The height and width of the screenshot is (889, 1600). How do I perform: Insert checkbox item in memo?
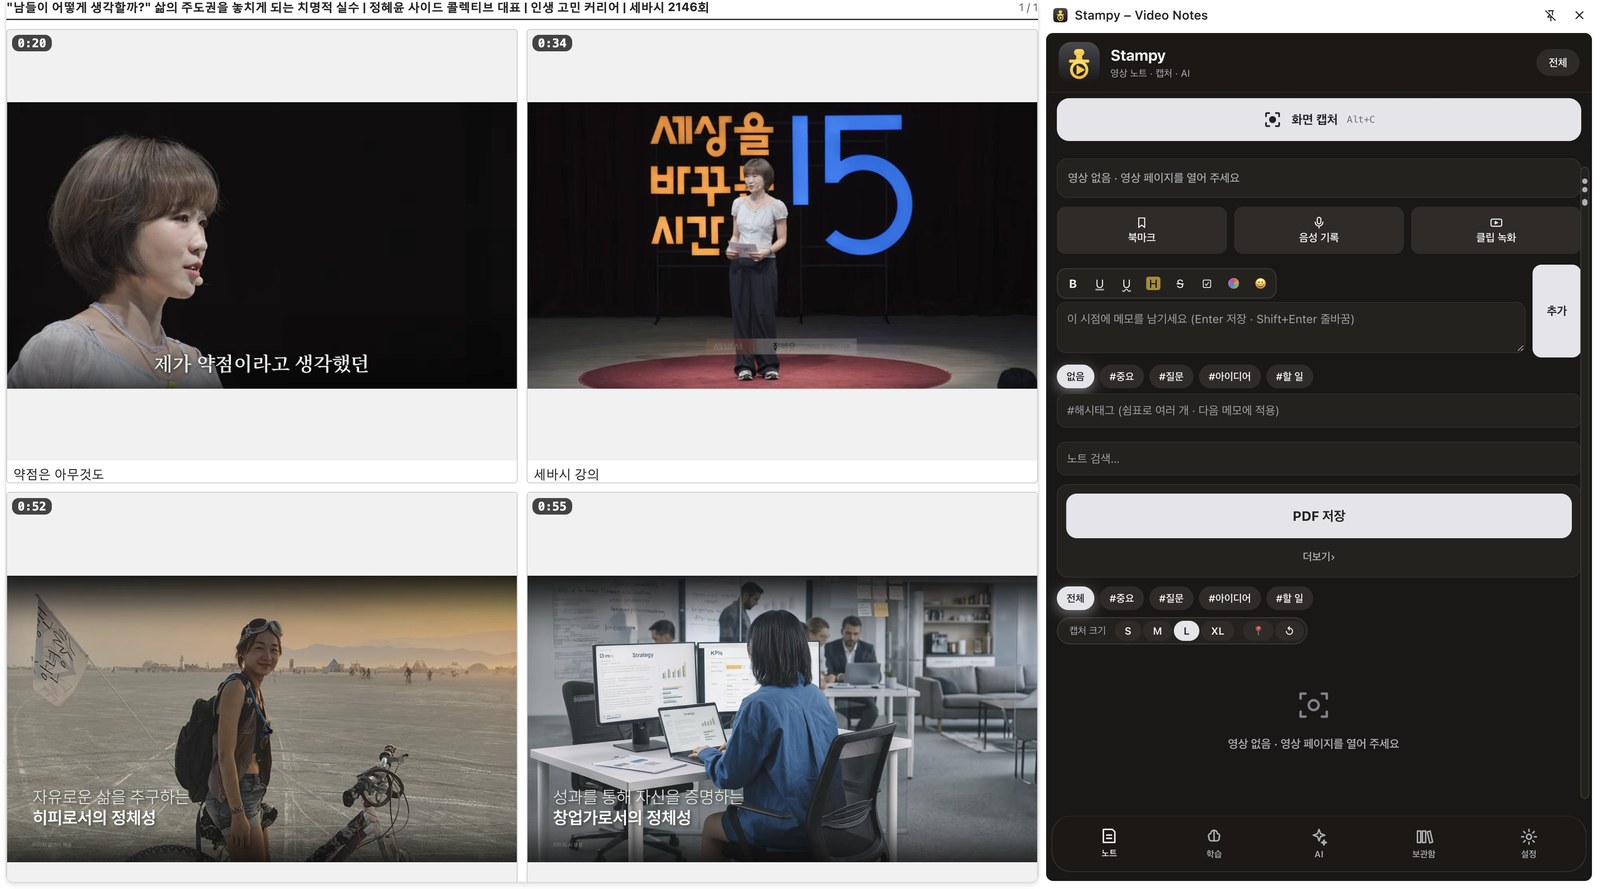tap(1207, 284)
